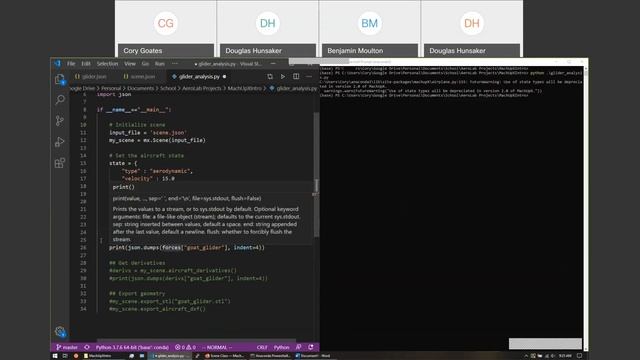Click line my_scene = mx.Scene(input_file)
This screenshot has height=360, width=640.
point(157,140)
